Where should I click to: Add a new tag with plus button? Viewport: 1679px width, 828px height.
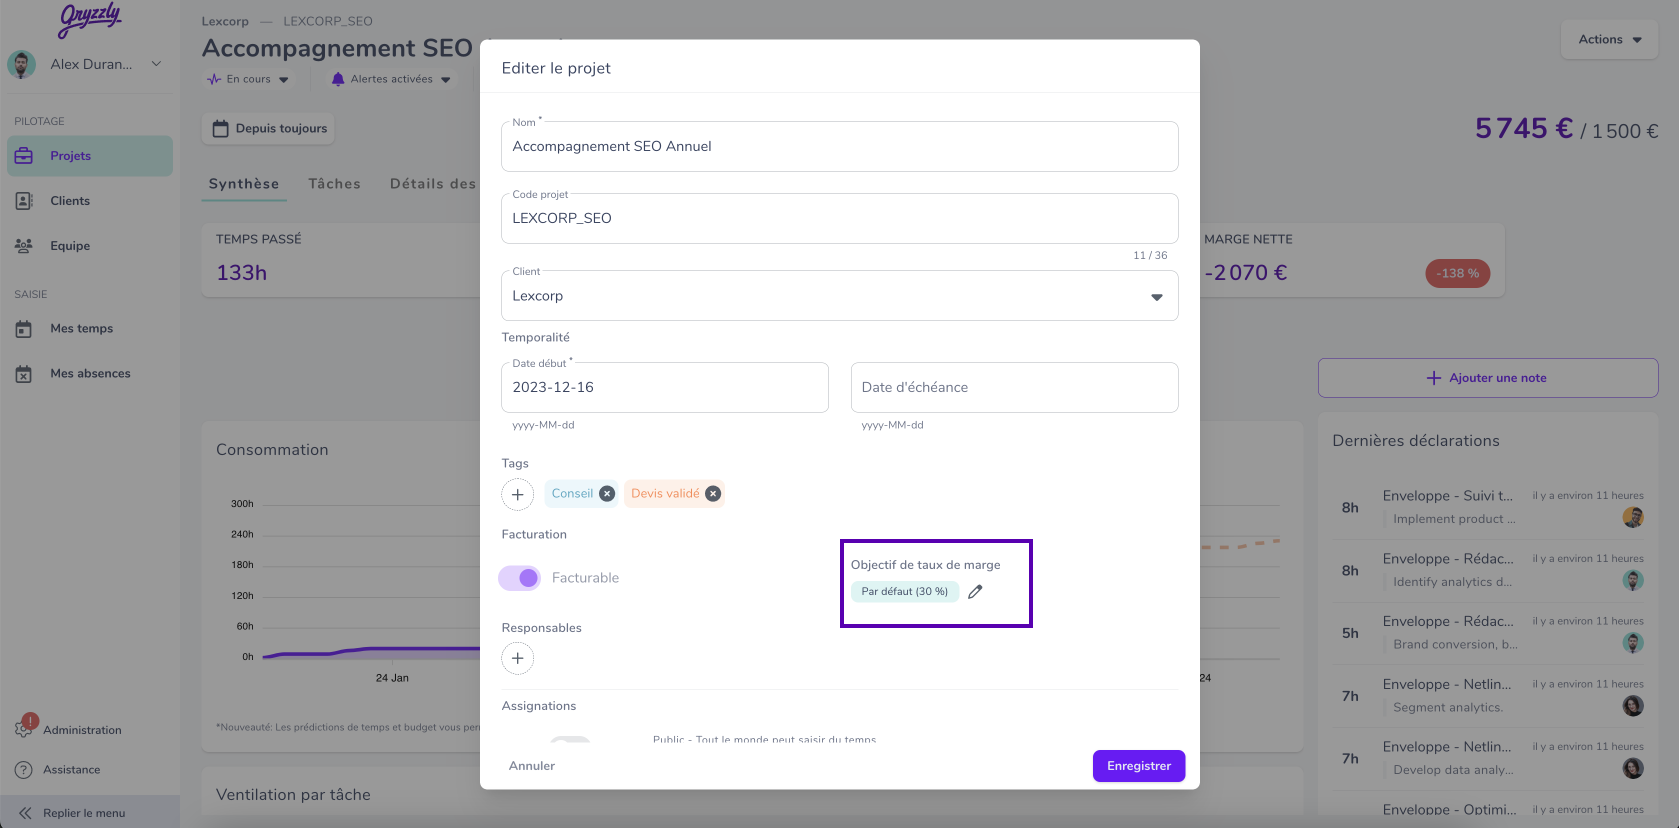point(517,494)
